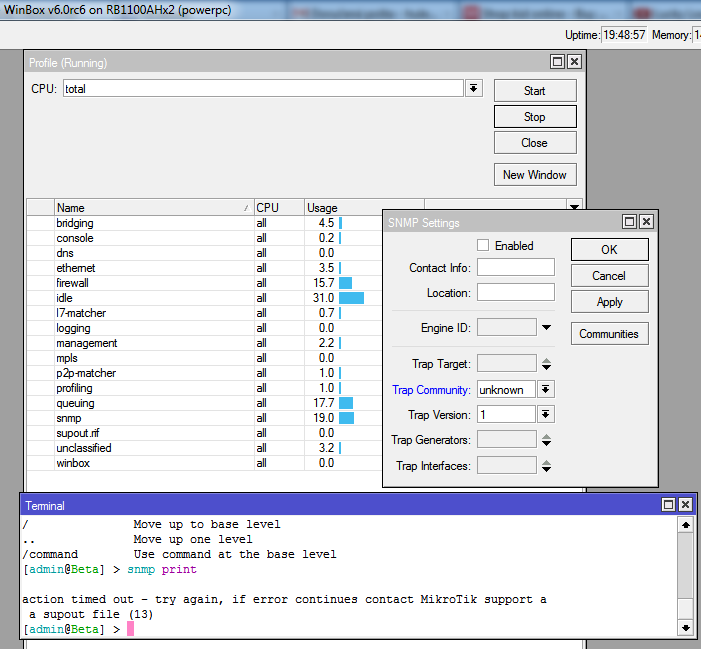This screenshot has height=649, width=701.
Task: Sort by the CPU column header
Action: [x=279, y=208]
